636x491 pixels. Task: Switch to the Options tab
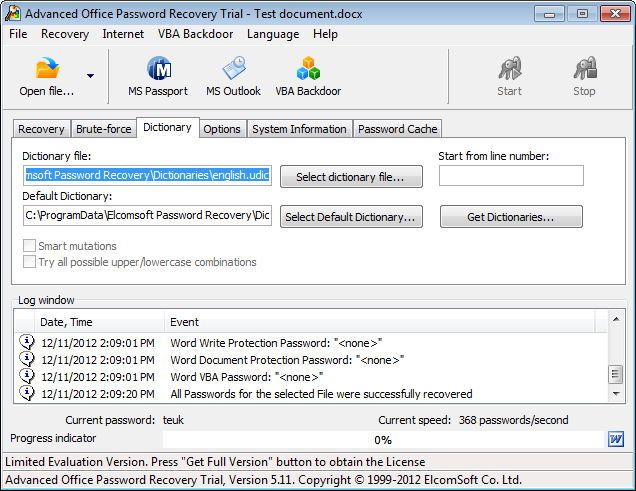[222, 129]
